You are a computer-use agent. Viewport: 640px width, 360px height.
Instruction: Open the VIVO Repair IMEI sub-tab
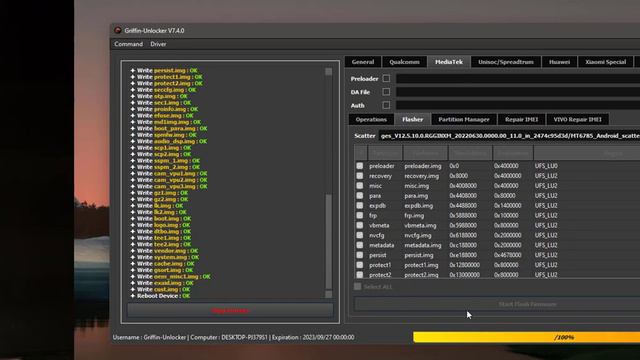click(x=577, y=120)
